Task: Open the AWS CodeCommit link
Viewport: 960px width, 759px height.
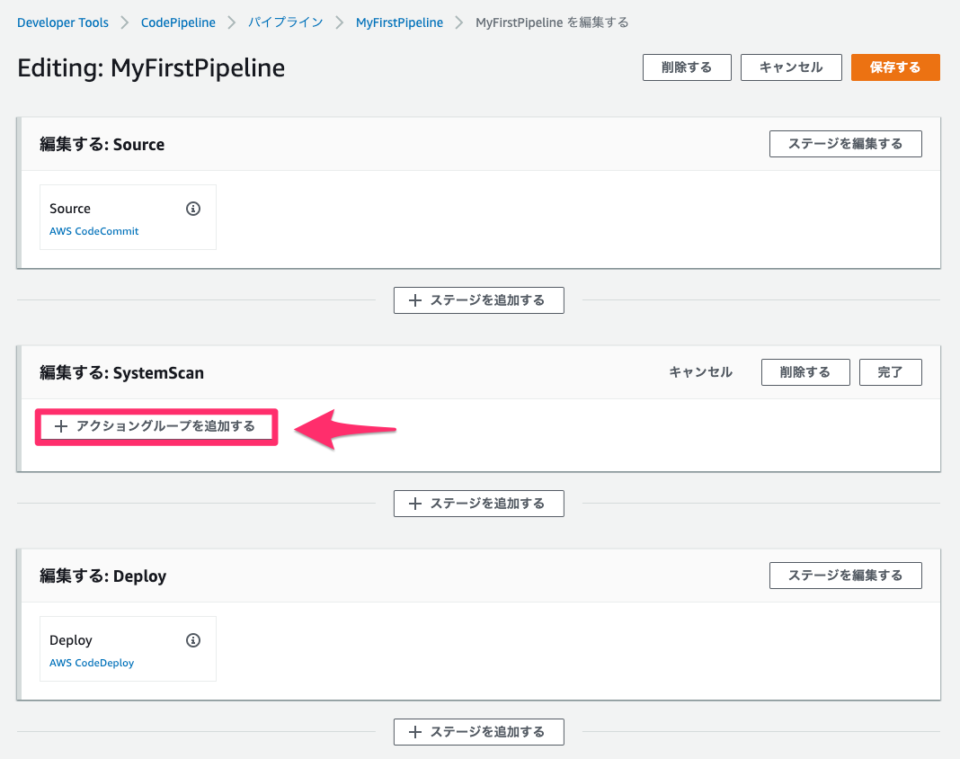Action: click(x=93, y=231)
